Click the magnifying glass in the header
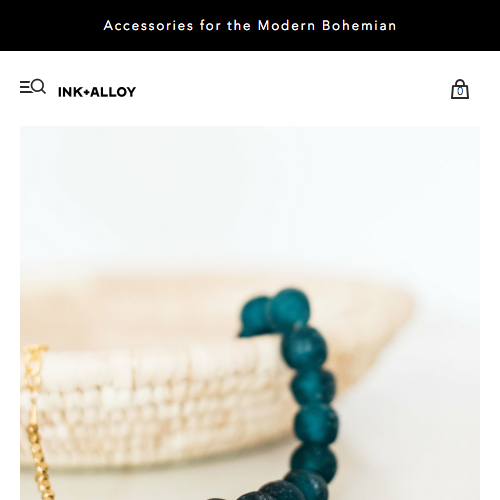The image size is (500, 500). [x=39, y=86]
